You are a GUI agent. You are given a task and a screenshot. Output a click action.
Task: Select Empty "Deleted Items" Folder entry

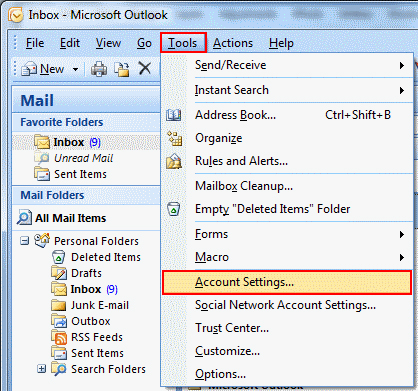[x=287, y=209]
